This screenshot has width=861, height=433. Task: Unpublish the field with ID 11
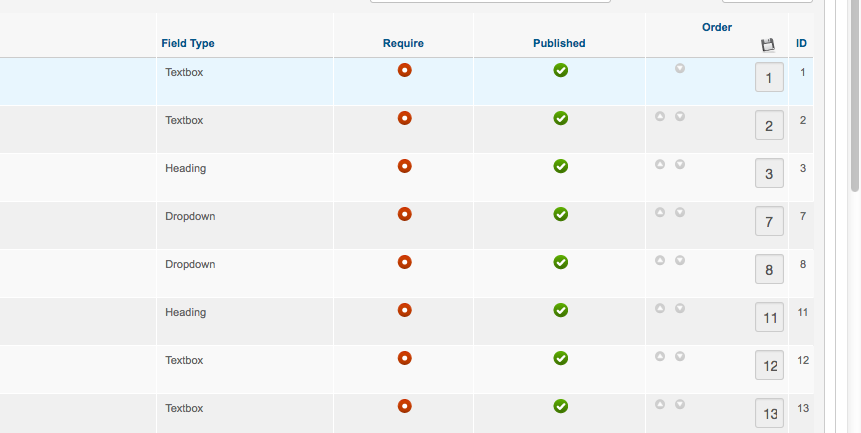[x=561, y=310]
